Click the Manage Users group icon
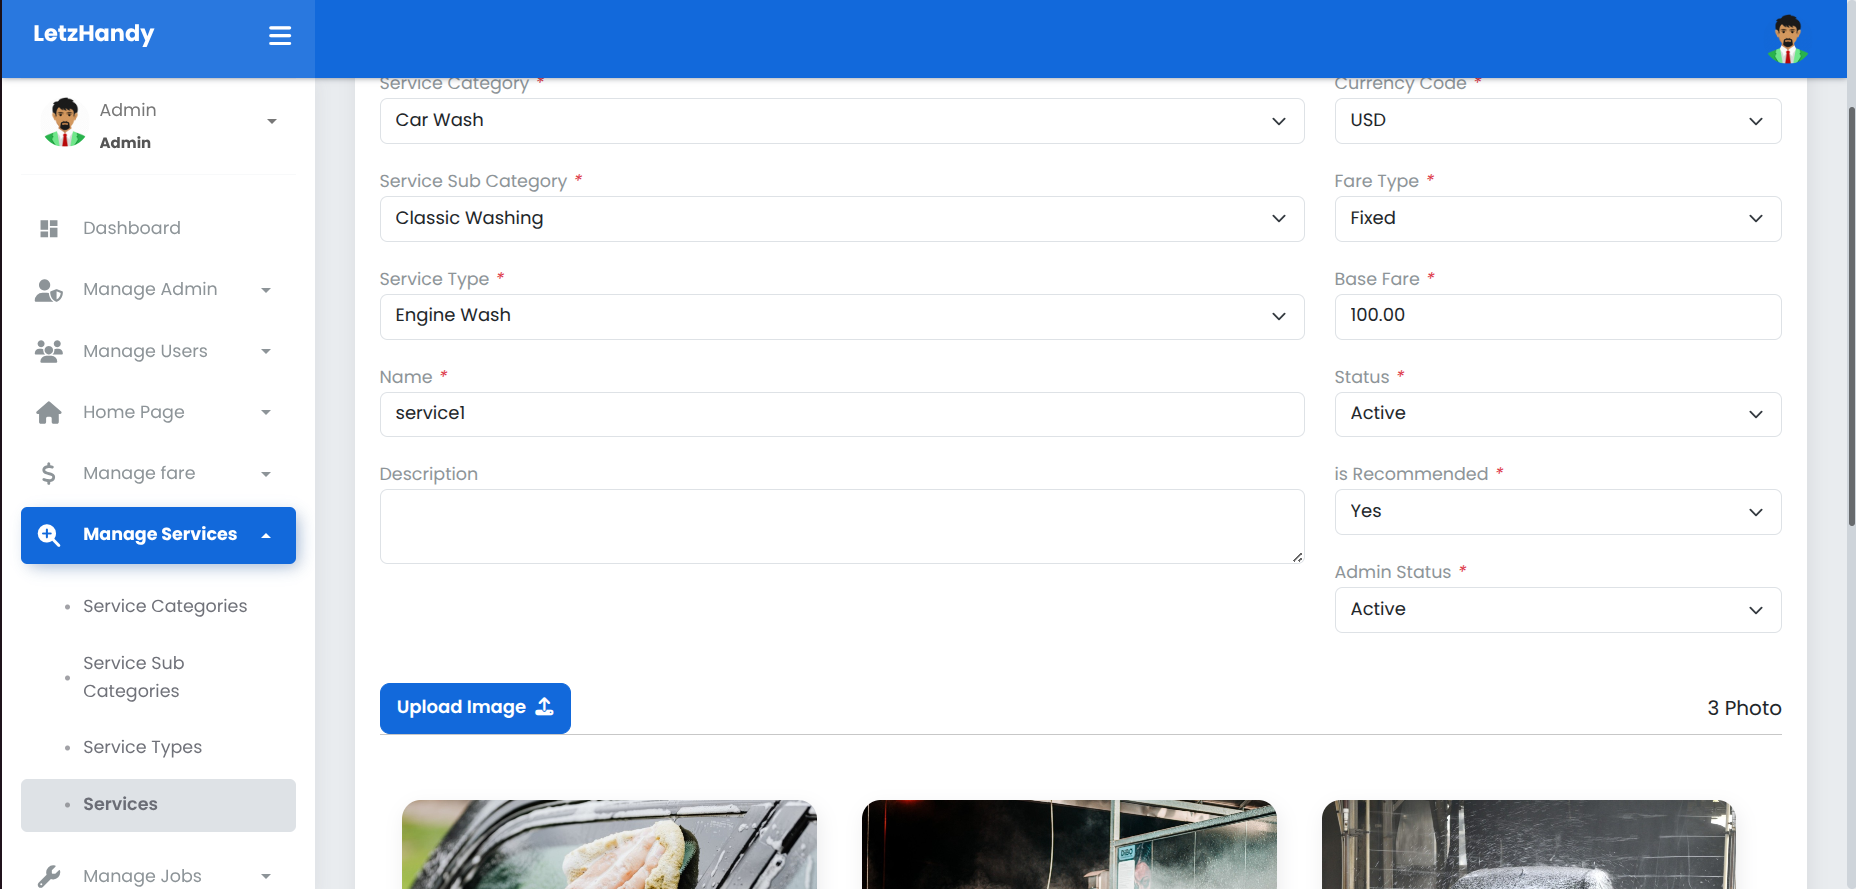 pos(49,351)
